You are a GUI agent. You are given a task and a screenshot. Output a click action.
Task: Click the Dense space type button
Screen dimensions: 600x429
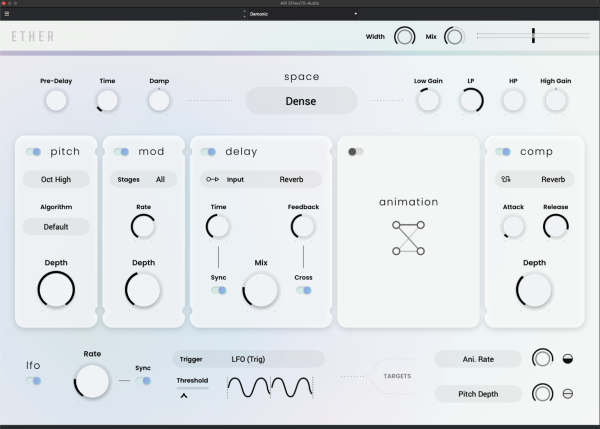point(301,100)
